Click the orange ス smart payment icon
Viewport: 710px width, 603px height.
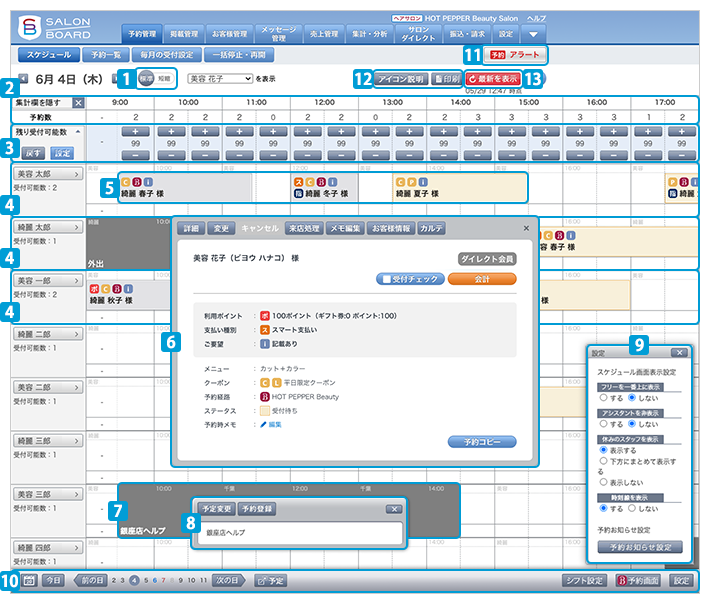(265, 330)
